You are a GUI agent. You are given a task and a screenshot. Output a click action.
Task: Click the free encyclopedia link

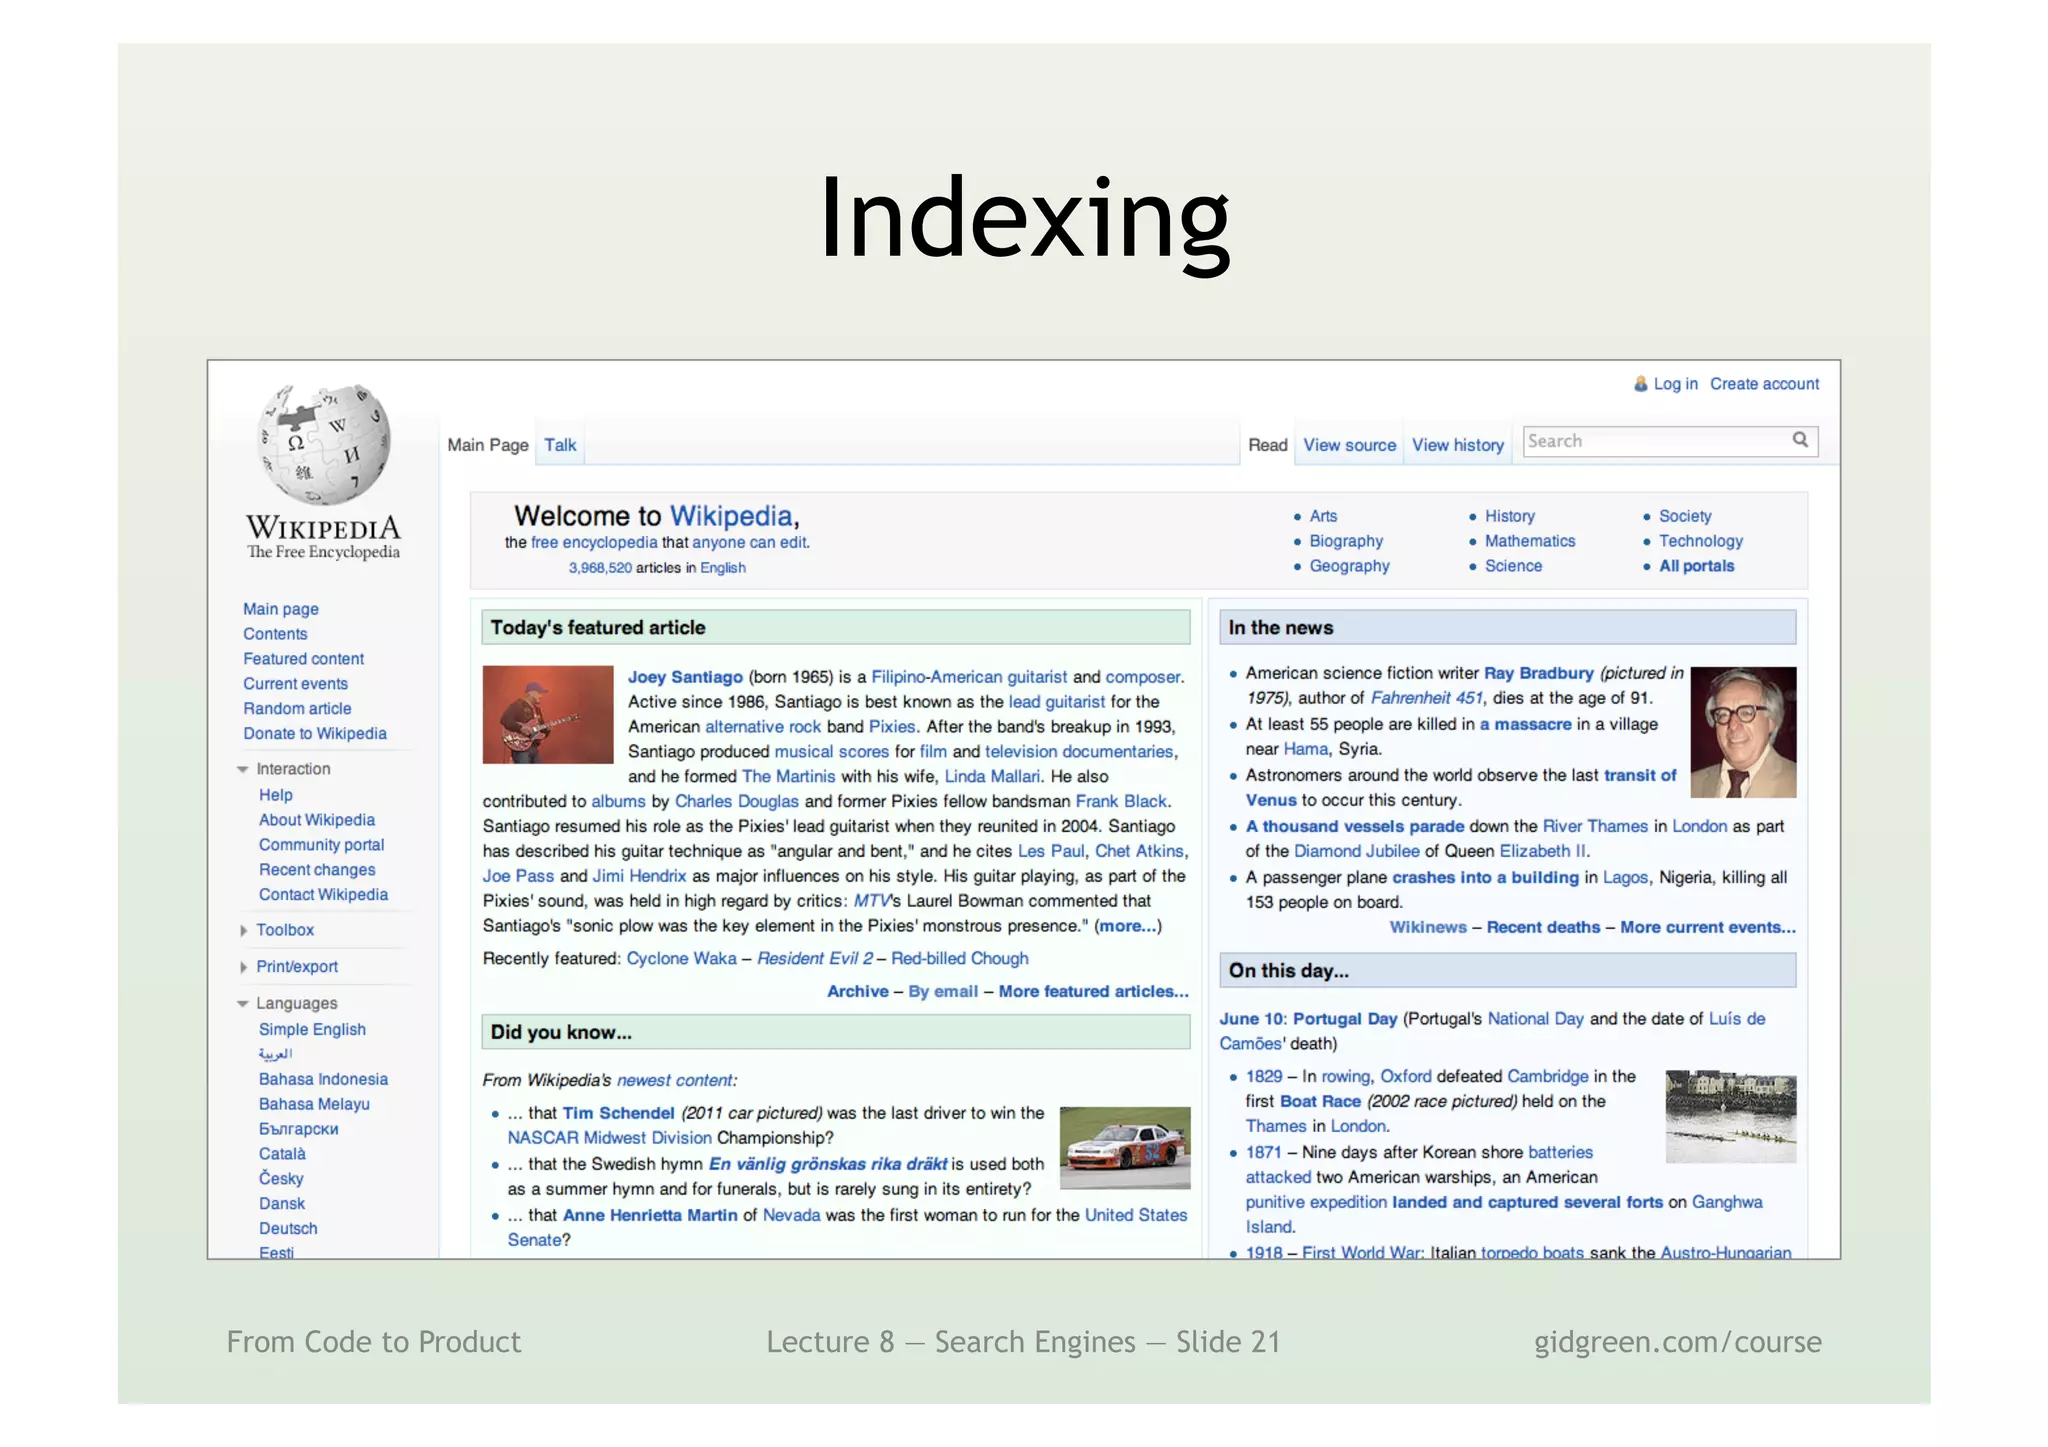pos(594,543)
